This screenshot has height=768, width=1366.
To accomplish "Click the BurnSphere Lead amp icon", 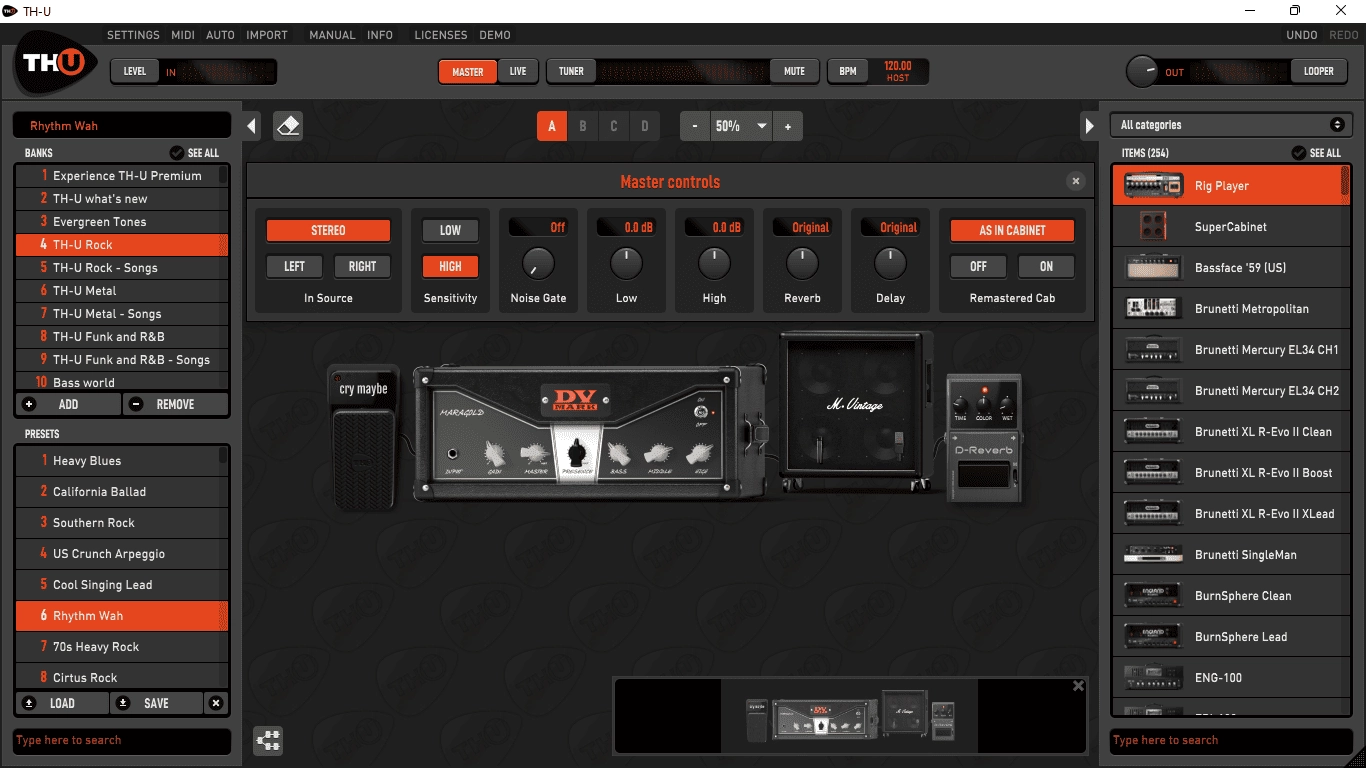I will [x=1153, y=636].
